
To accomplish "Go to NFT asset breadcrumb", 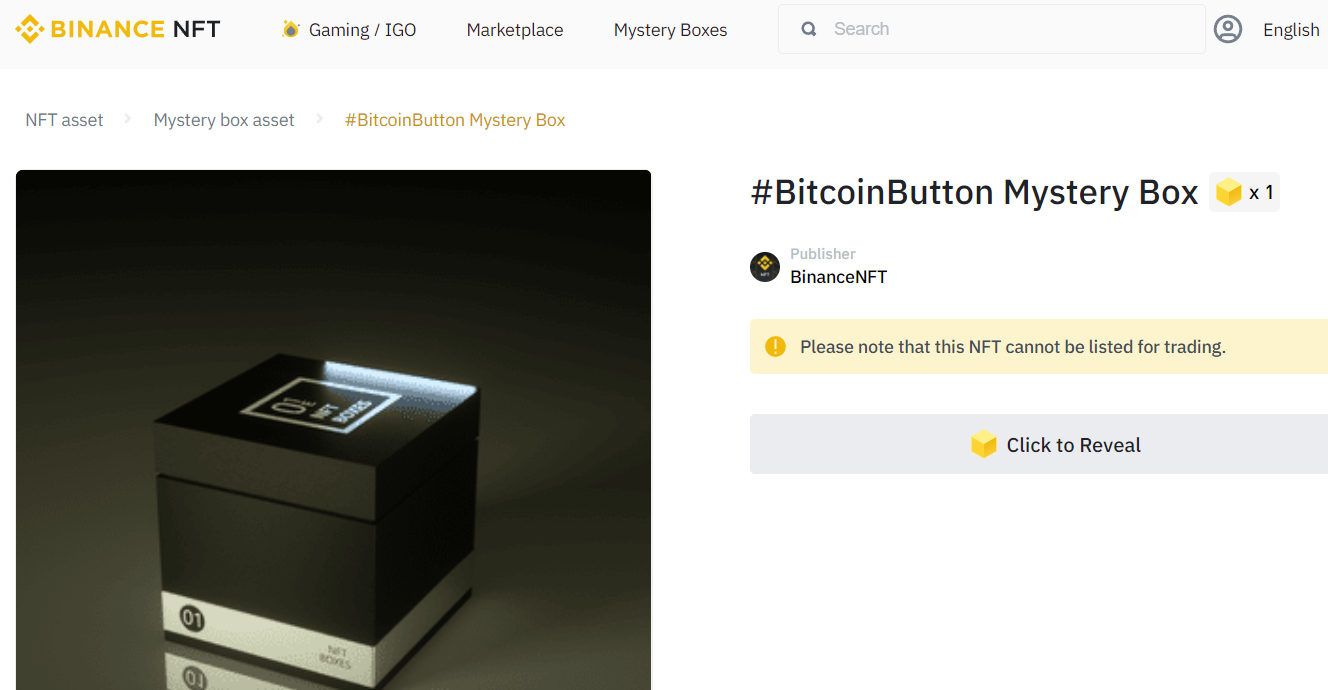I will point(64,120).
